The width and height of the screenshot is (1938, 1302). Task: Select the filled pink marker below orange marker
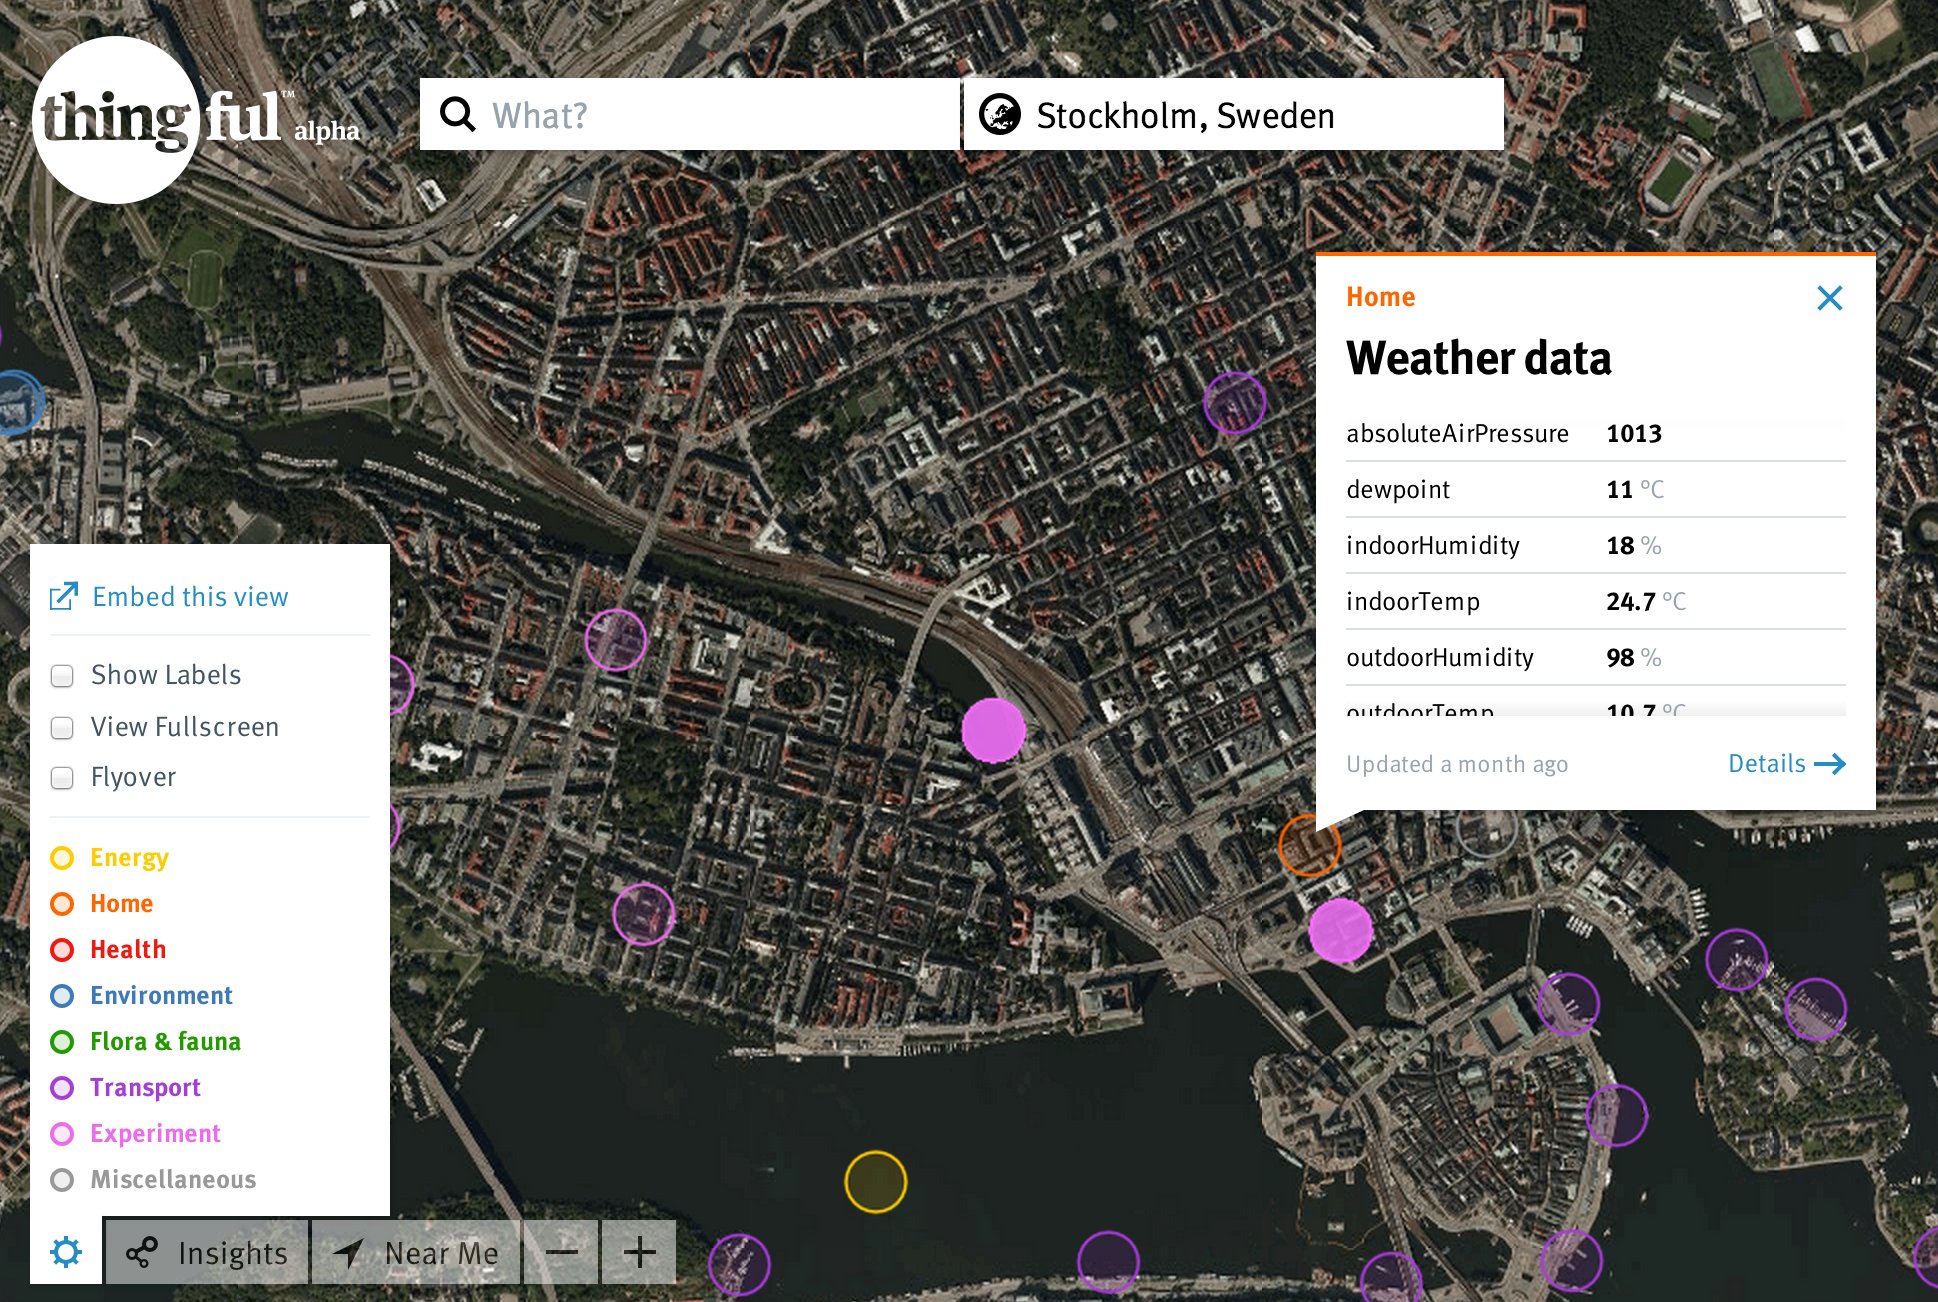tap(1340, 931)
